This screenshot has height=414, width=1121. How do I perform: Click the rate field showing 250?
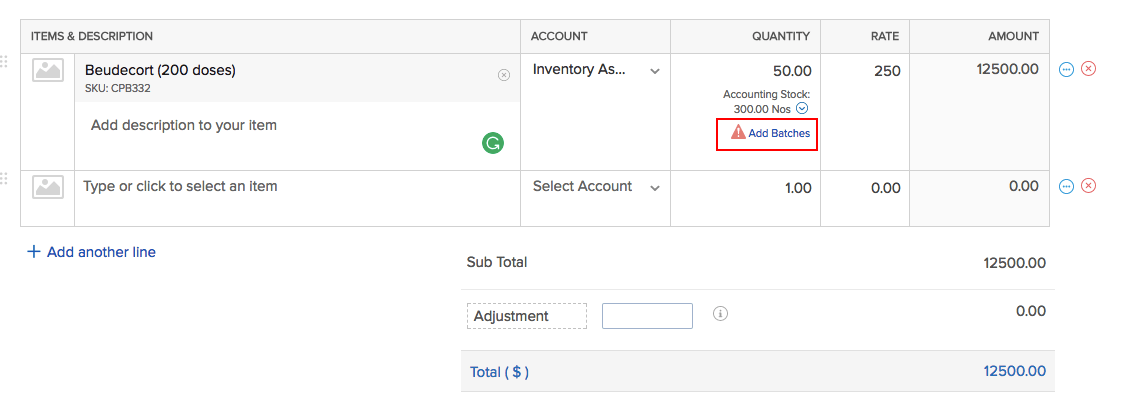(x=865, y=71)
